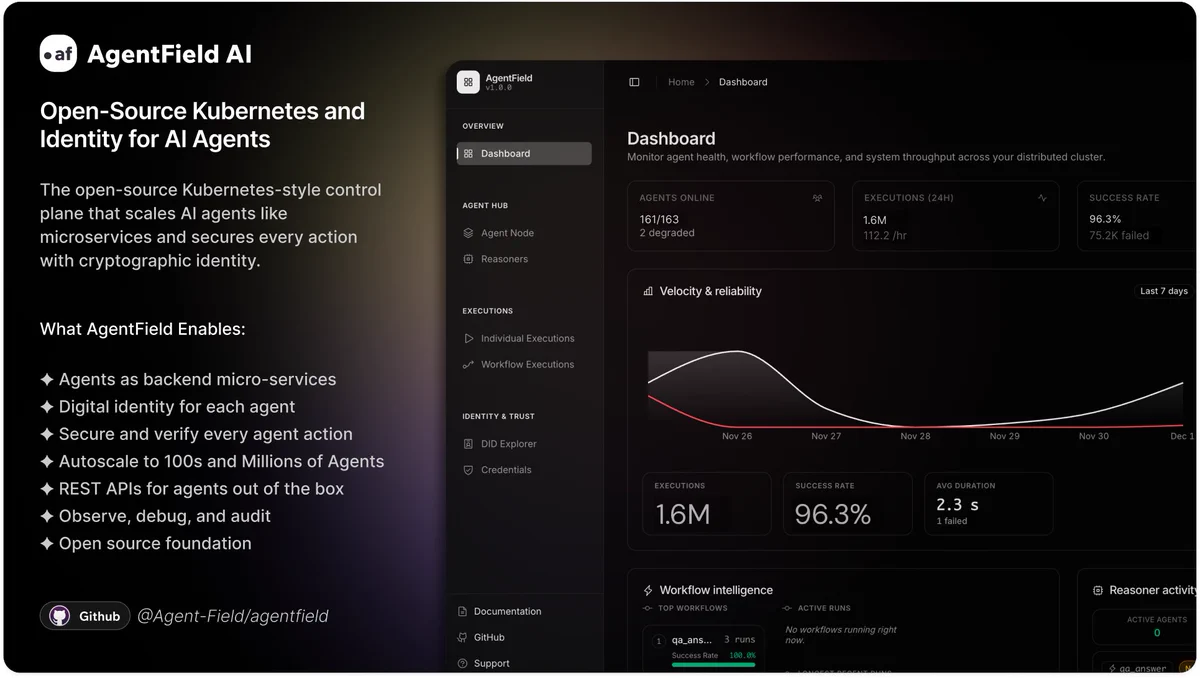
Task: Click the Nov 30 chart axis label
Action: click(1094, 436)
